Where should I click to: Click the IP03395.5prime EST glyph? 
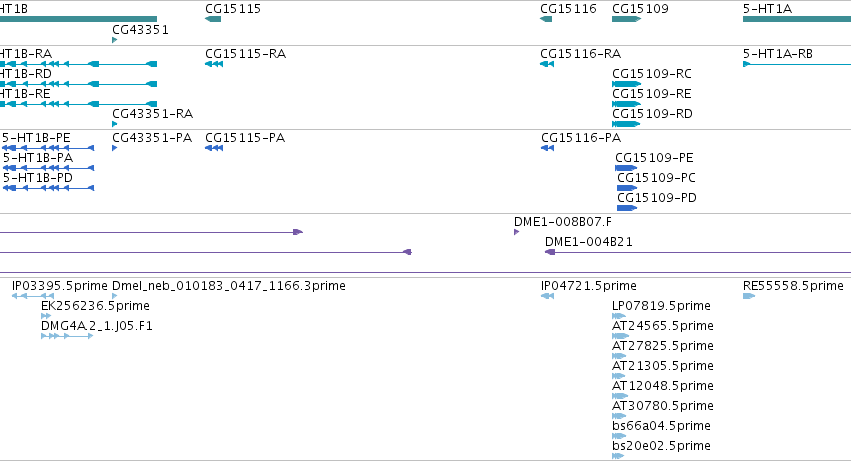[x=33, y=296]
